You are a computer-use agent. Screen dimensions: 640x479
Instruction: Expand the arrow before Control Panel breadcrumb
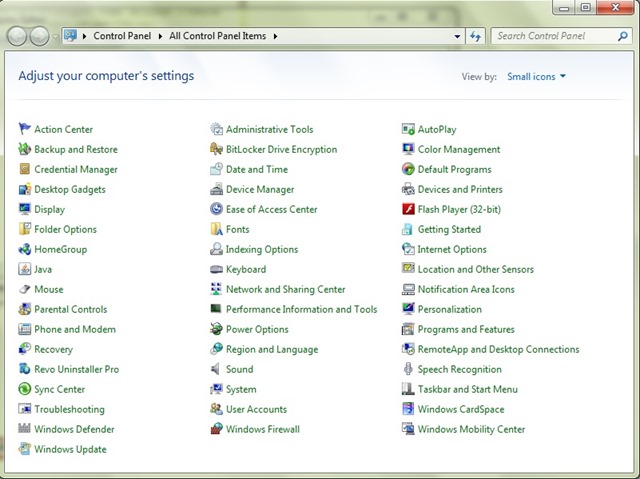coord(84,36)
